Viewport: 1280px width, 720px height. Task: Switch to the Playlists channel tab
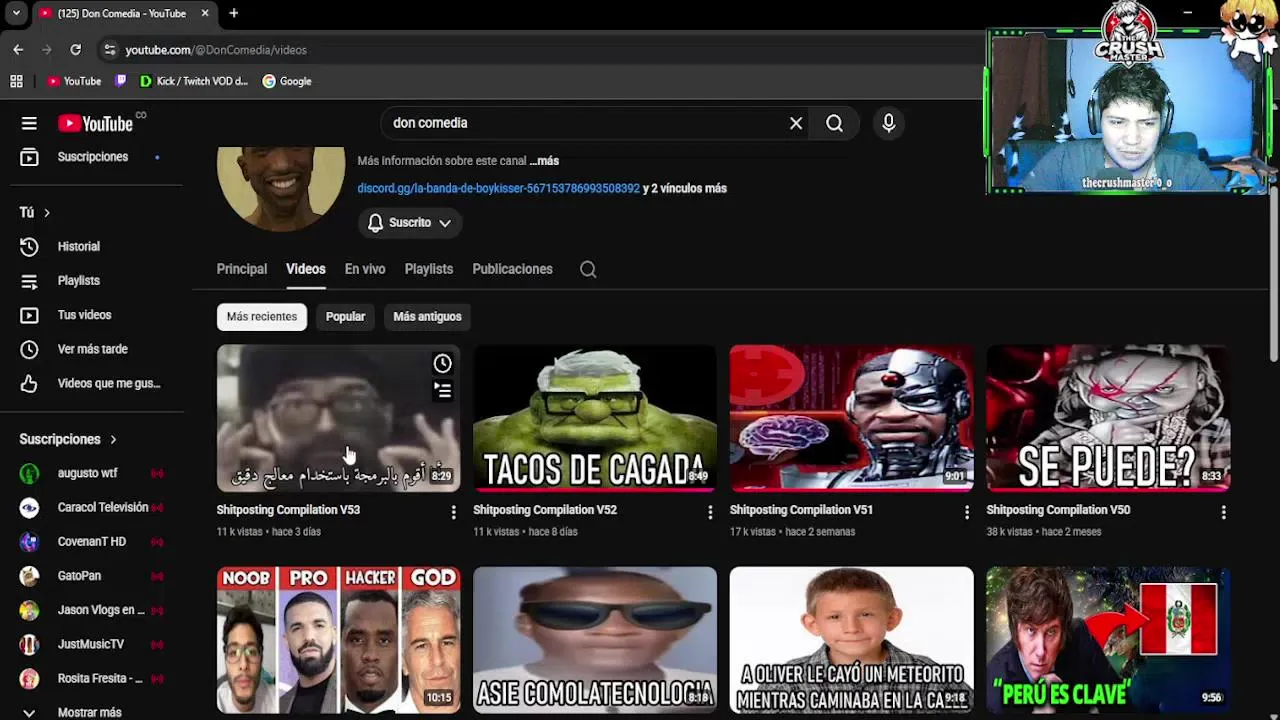[429, 269]
